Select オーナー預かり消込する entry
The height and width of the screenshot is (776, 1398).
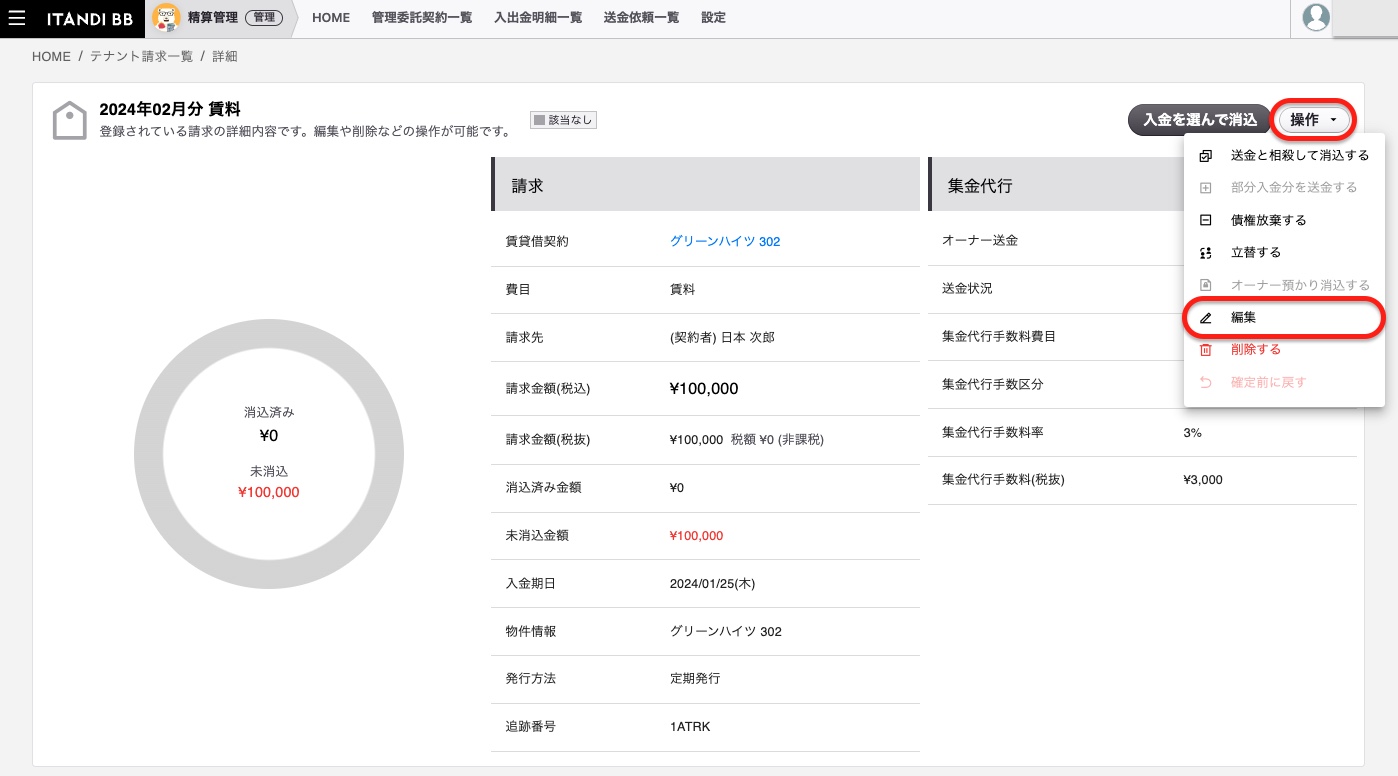coord(1284,285)
